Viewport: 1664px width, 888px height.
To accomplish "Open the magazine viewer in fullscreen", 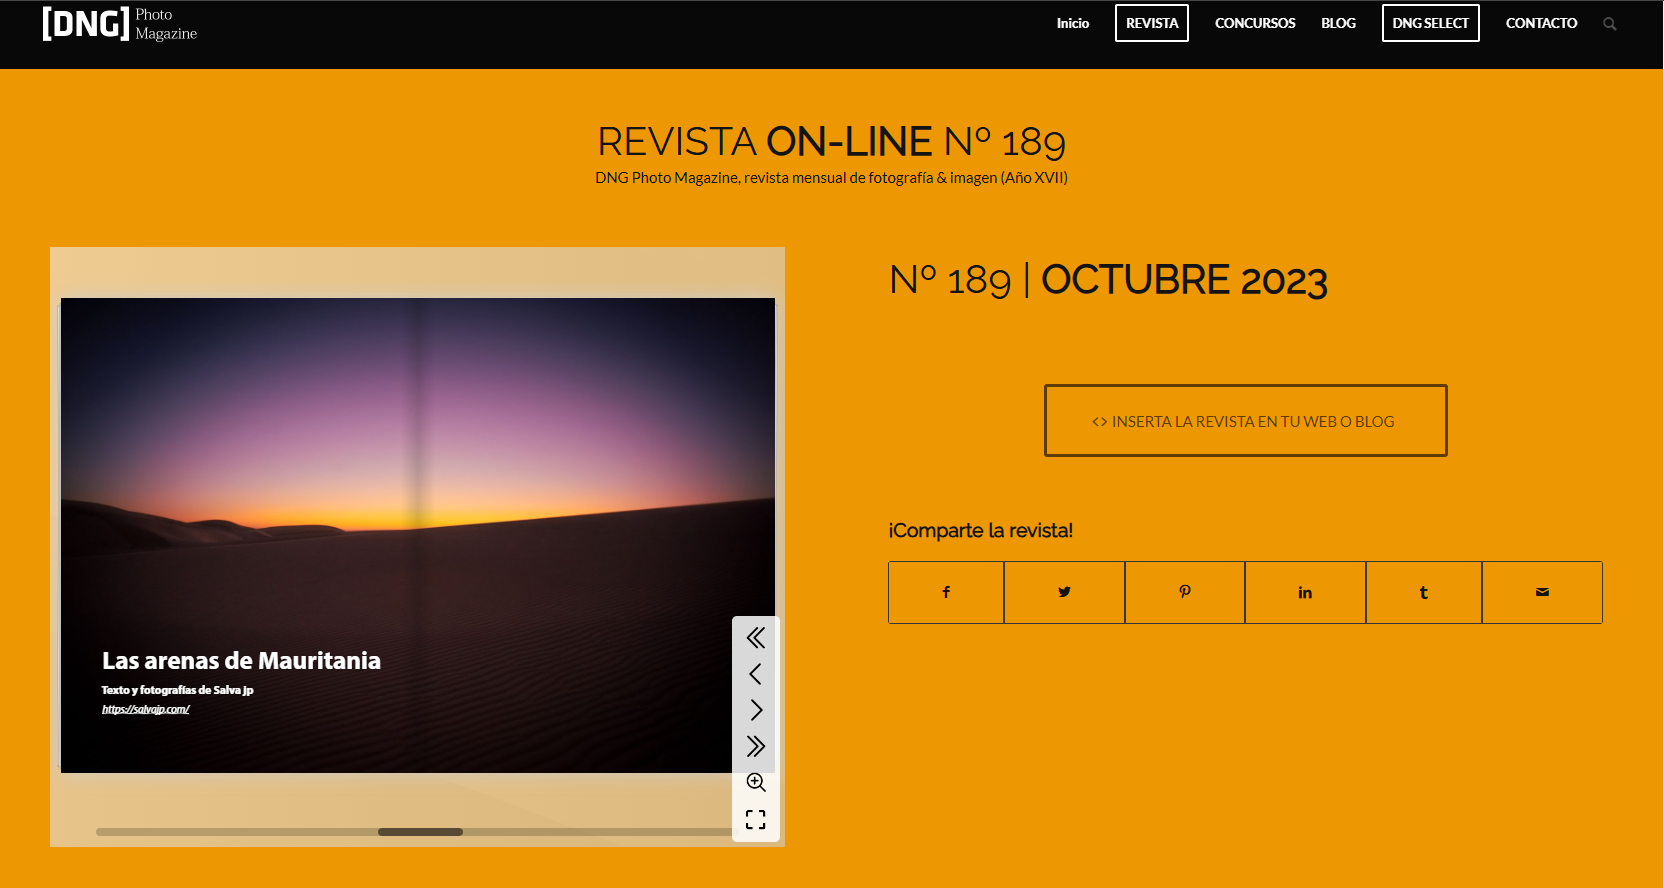I will pyautogui.click(x=756, y=820).
